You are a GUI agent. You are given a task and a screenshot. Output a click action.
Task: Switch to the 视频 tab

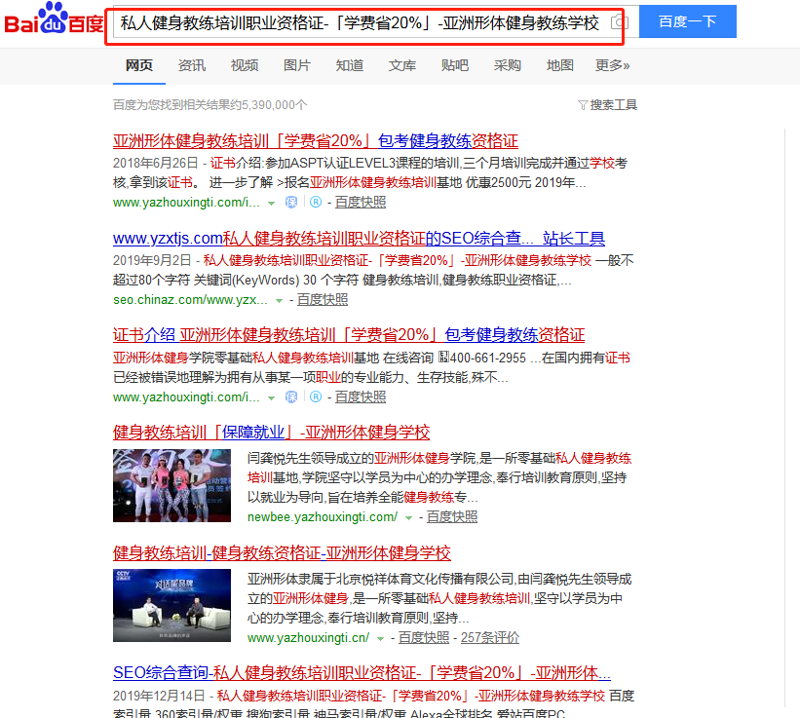click(x=244, y=65)
